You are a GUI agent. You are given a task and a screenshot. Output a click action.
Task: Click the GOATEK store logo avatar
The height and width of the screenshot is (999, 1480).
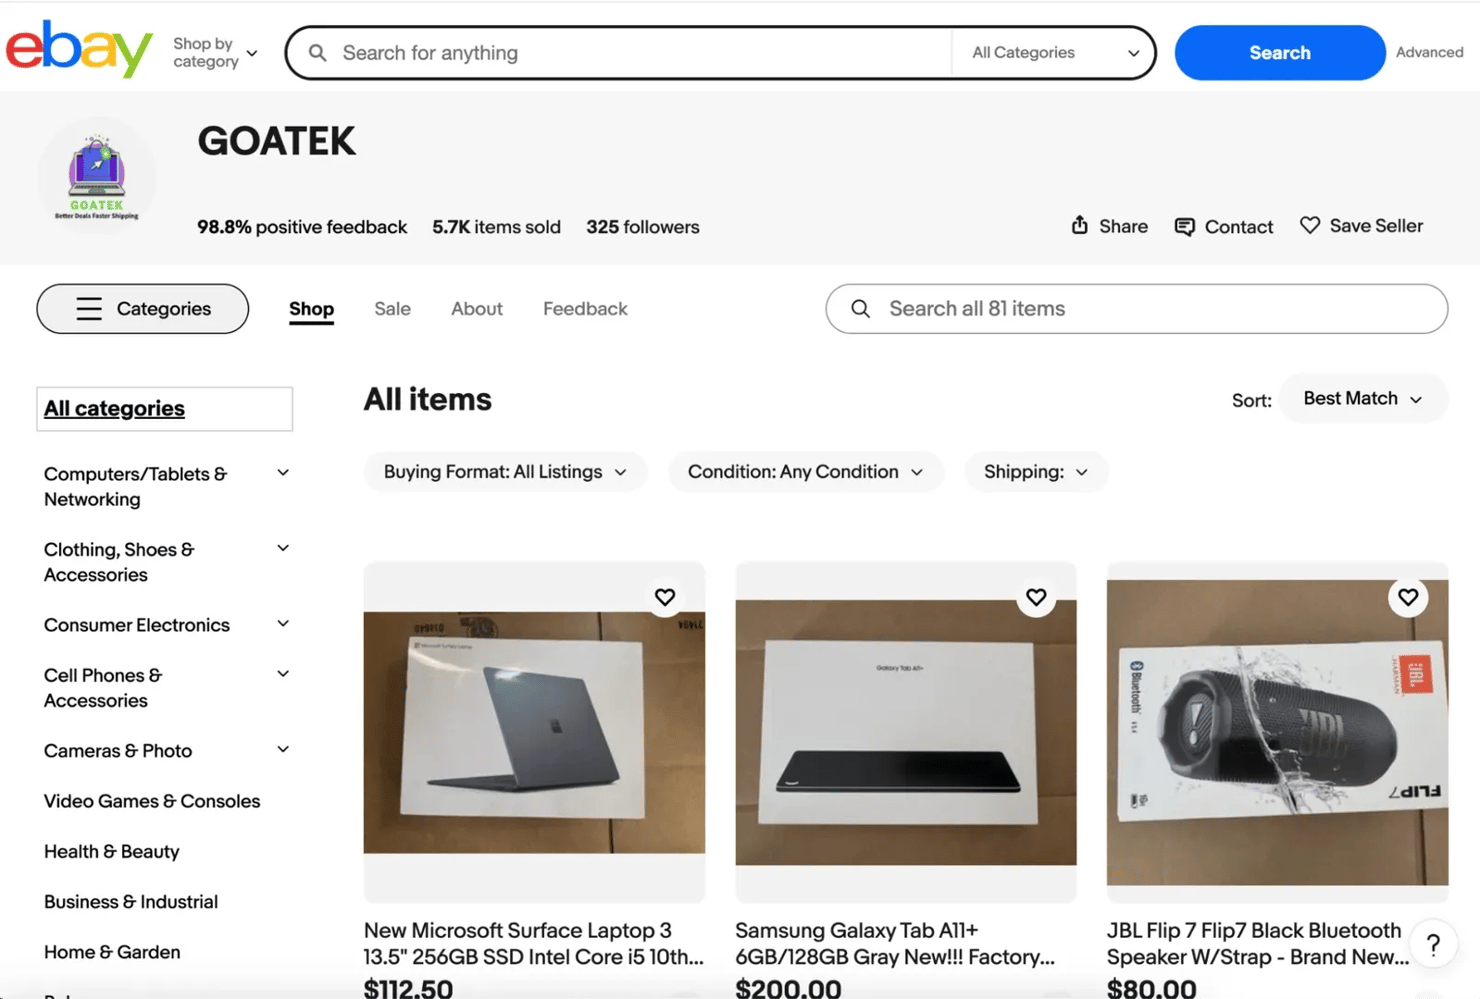[97, 177]
